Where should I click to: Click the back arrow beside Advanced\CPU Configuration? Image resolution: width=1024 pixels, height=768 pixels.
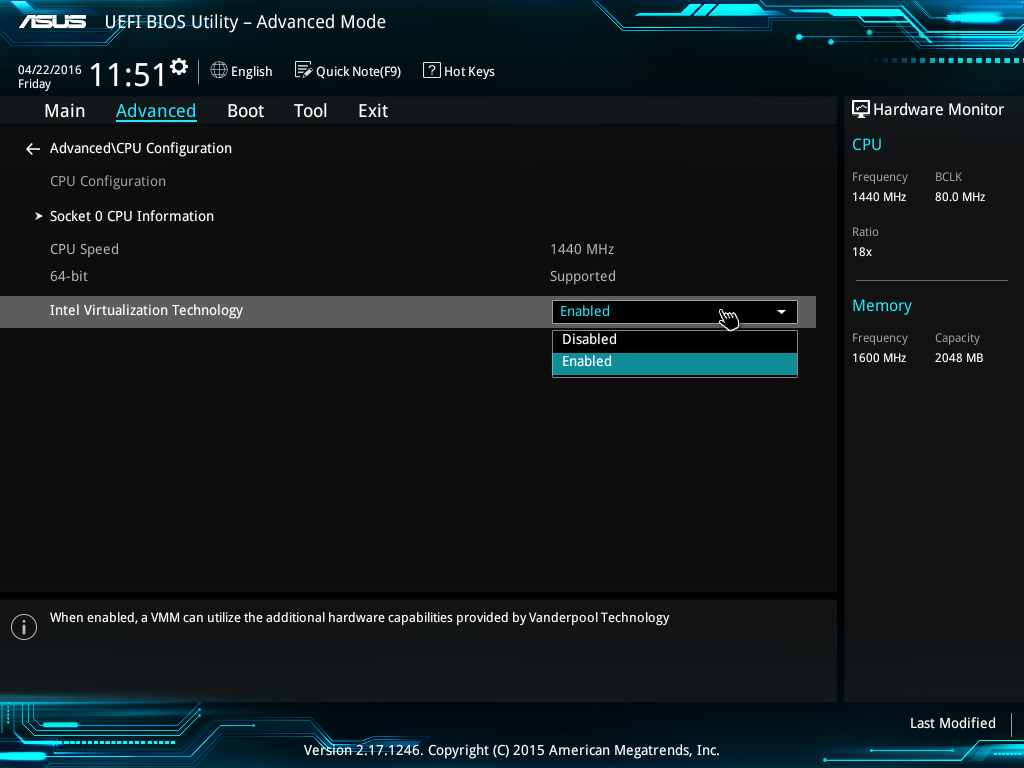point(33,149)
